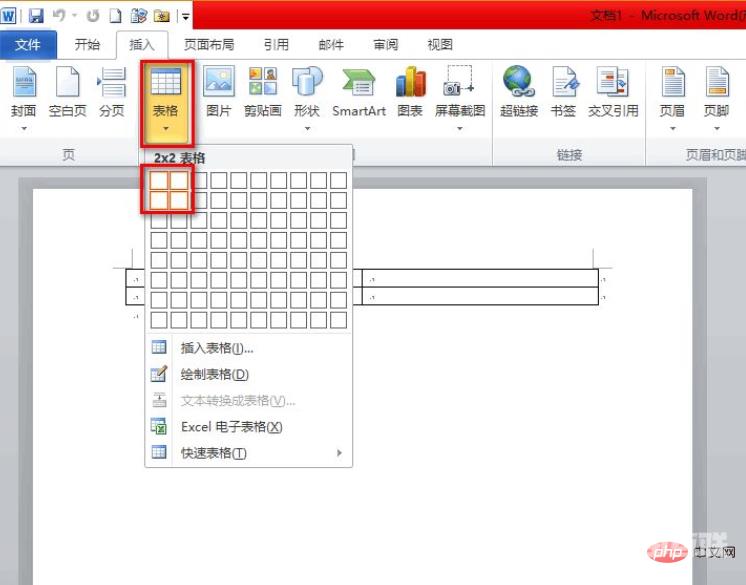
Task: Insert a Cross-reference (交叉引用)
Action: [613, 92]
